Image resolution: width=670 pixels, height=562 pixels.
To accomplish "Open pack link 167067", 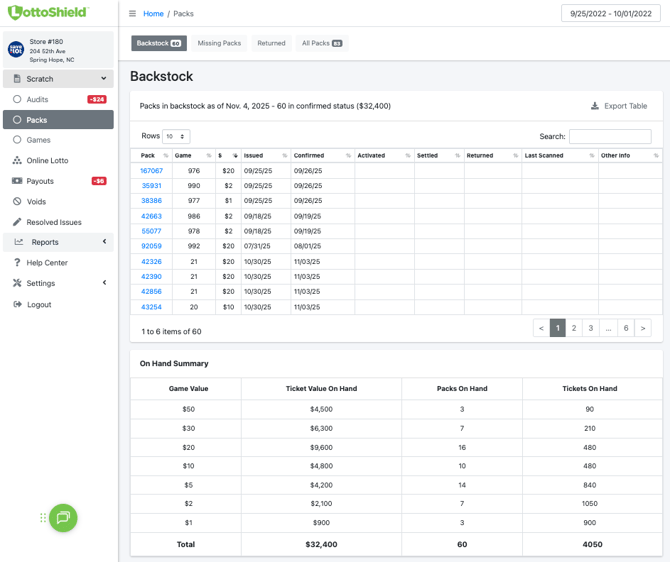I will tap(151, 171).
